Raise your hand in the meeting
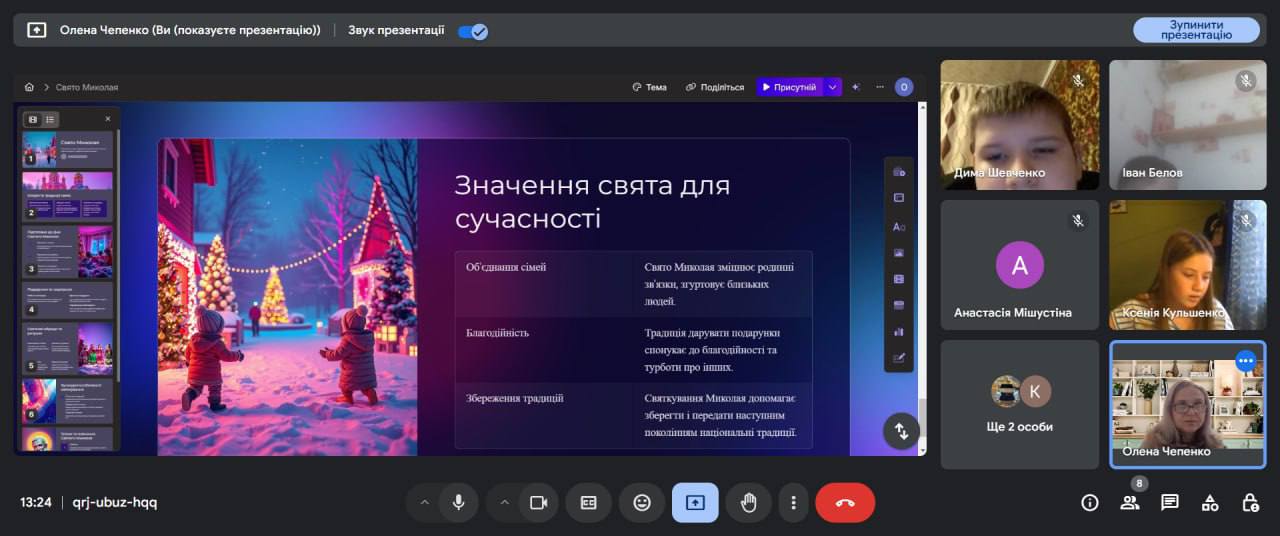 748,503
